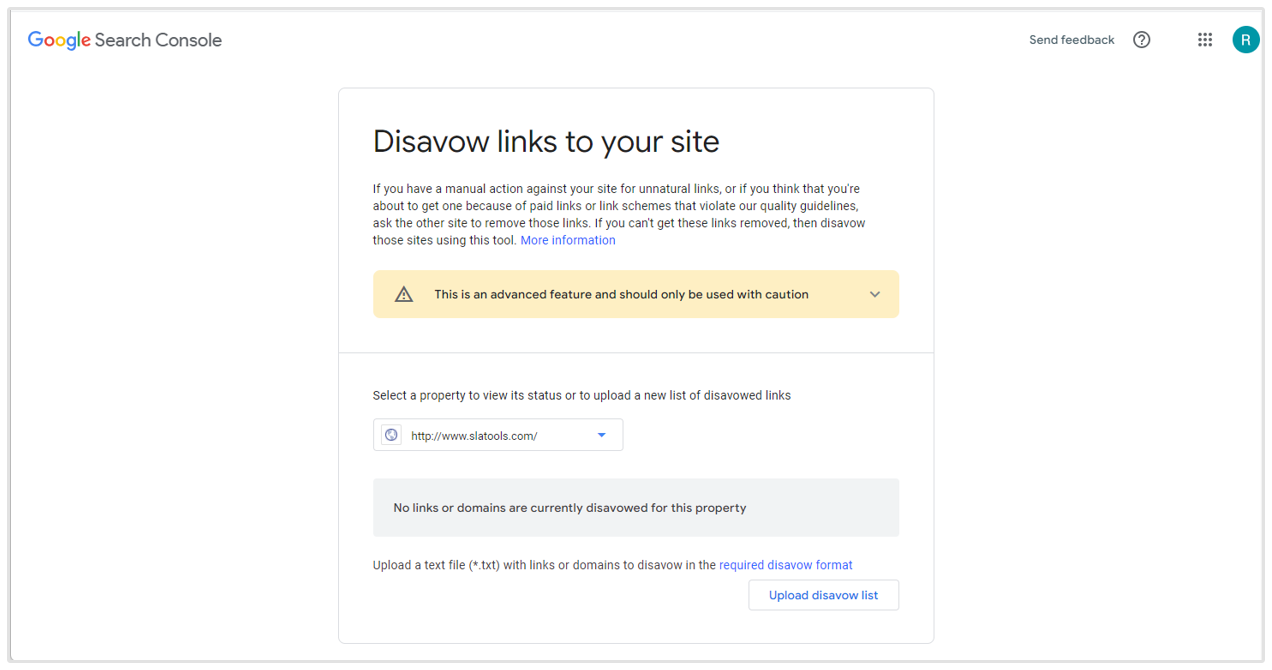
Task: Click the help question mark icon
Action: (1142, 39)
